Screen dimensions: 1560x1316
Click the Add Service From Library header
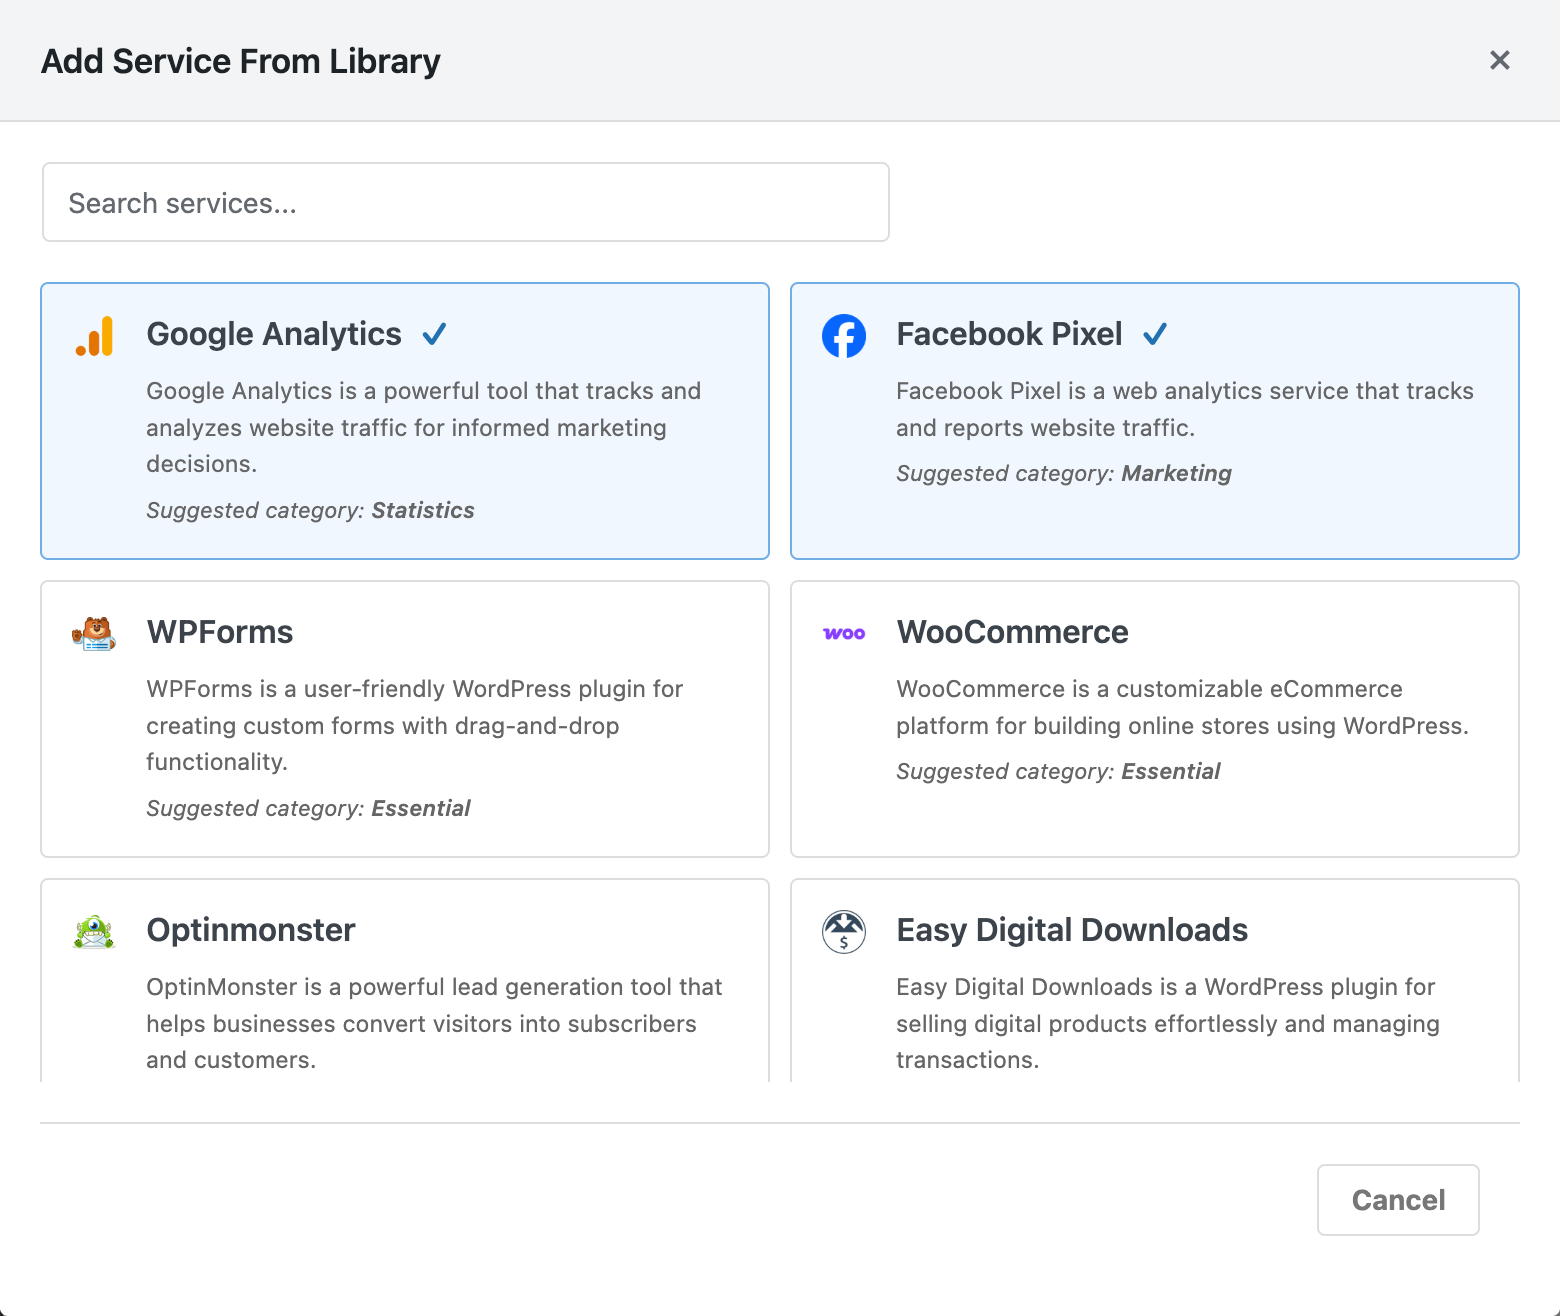click(240, 61)
